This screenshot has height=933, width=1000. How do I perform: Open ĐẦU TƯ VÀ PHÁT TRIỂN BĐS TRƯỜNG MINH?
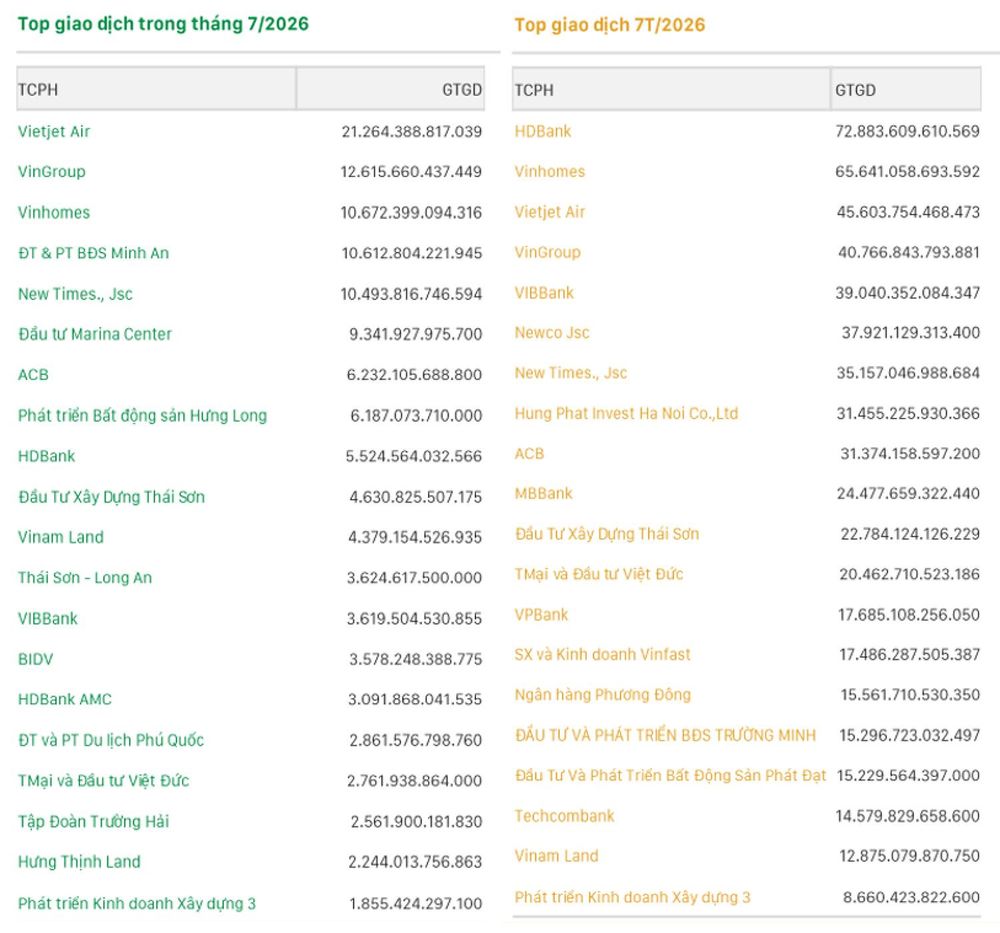pos(665,735)
